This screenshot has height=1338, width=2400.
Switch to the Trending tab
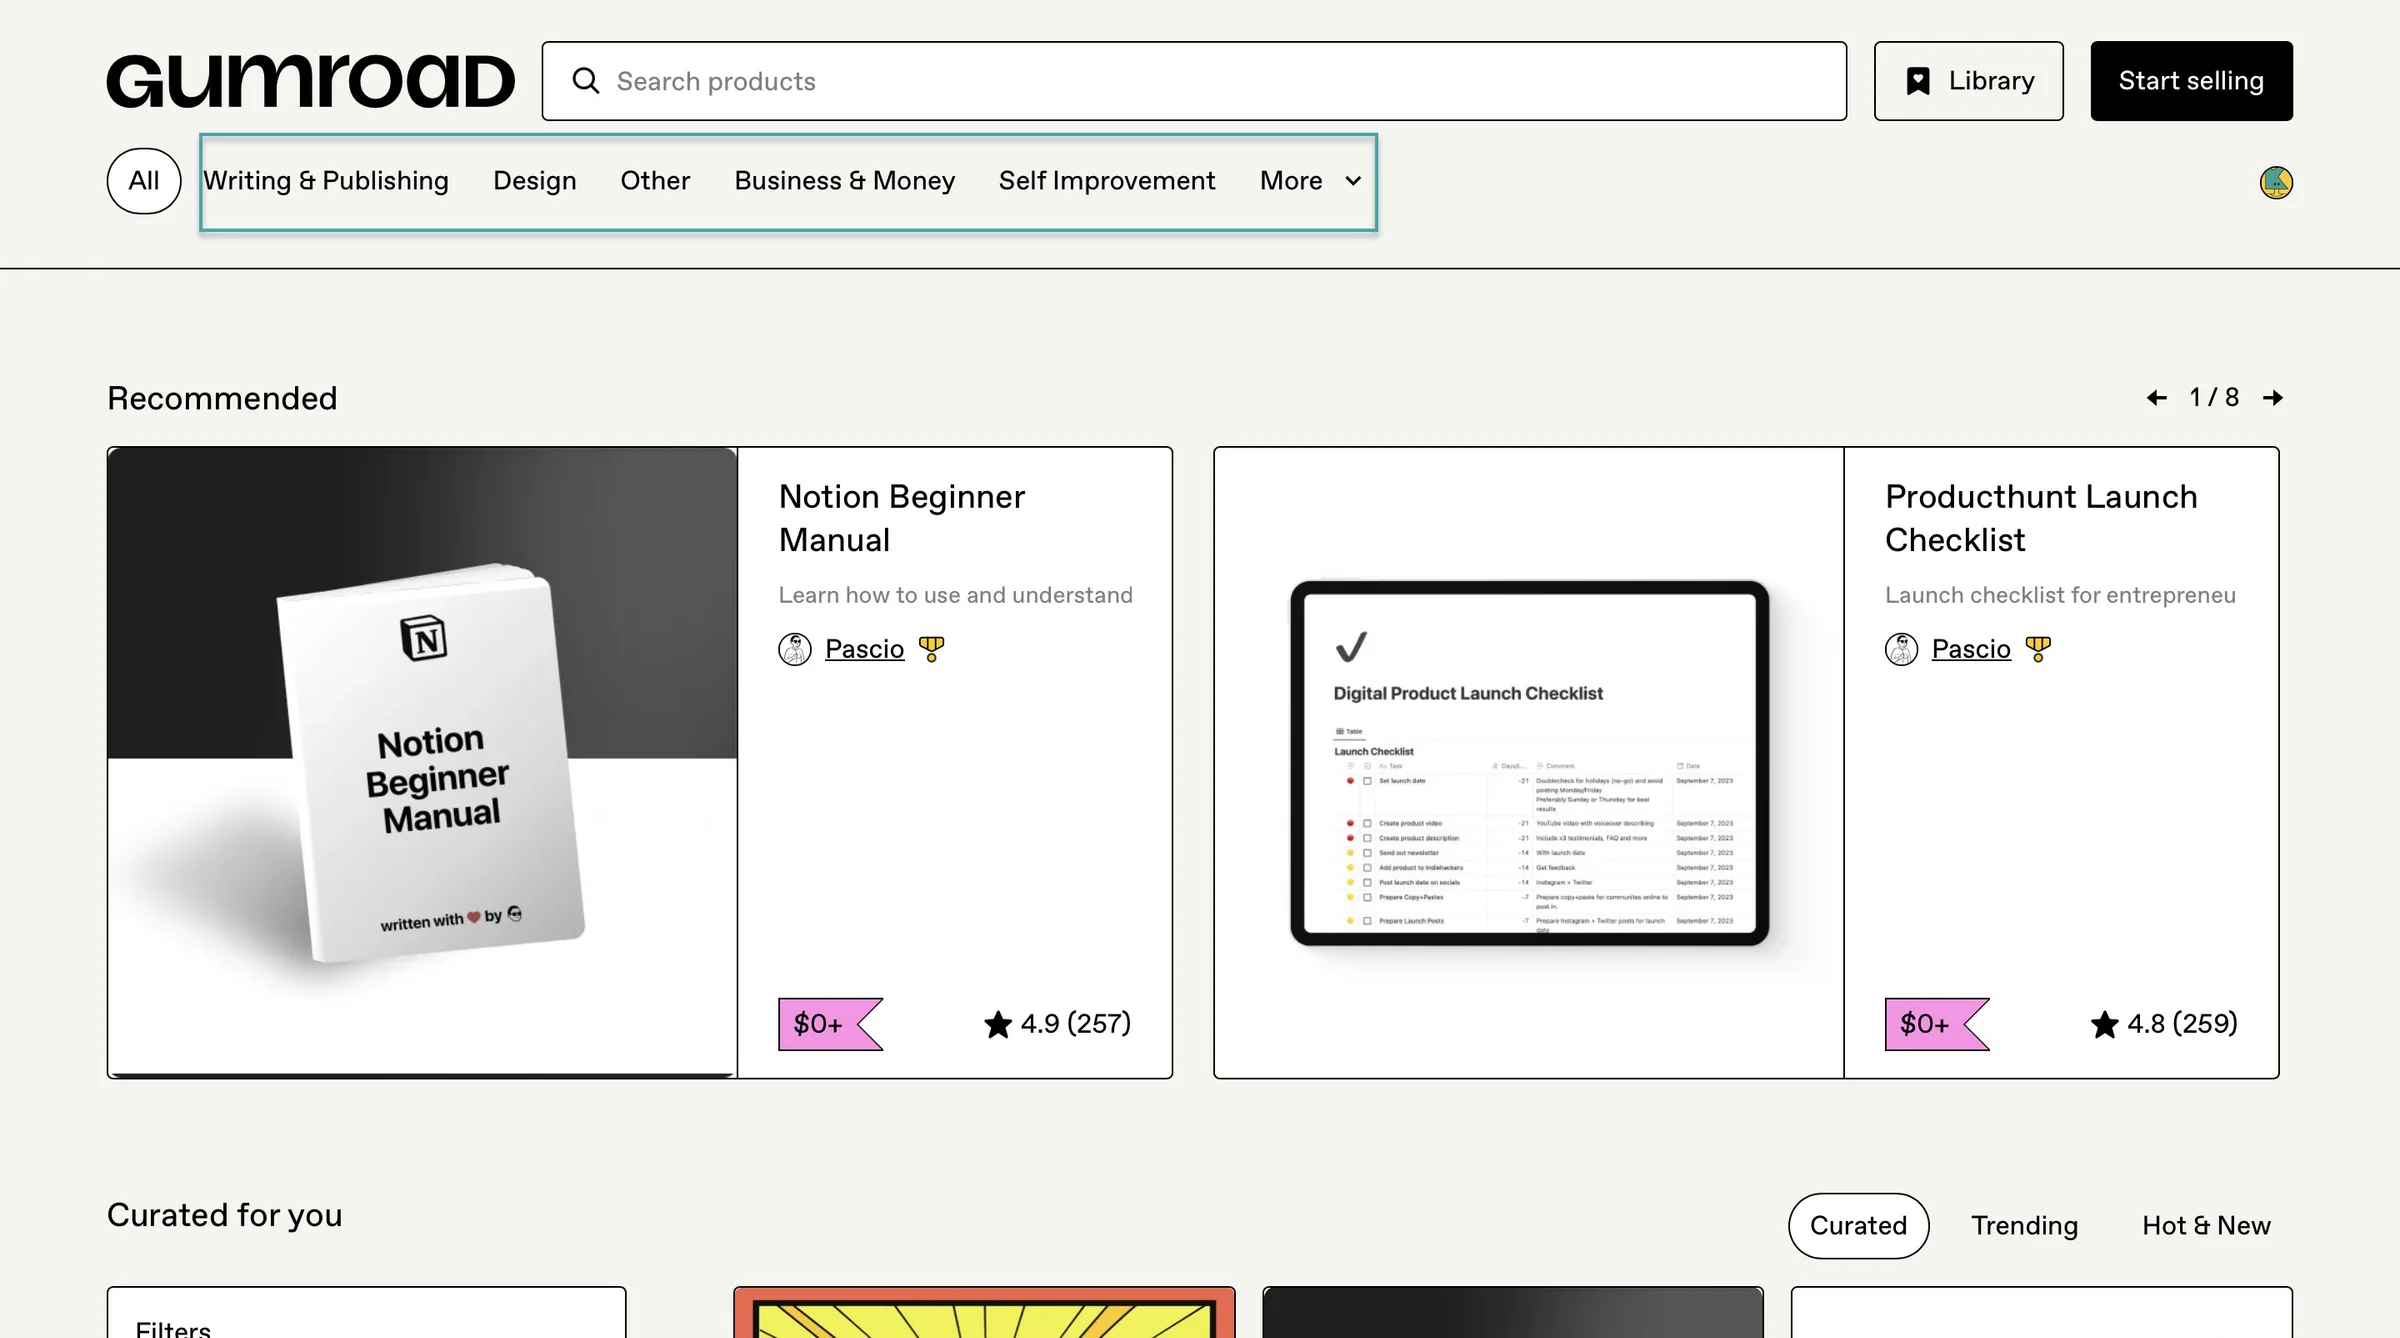(2024, 1226)
